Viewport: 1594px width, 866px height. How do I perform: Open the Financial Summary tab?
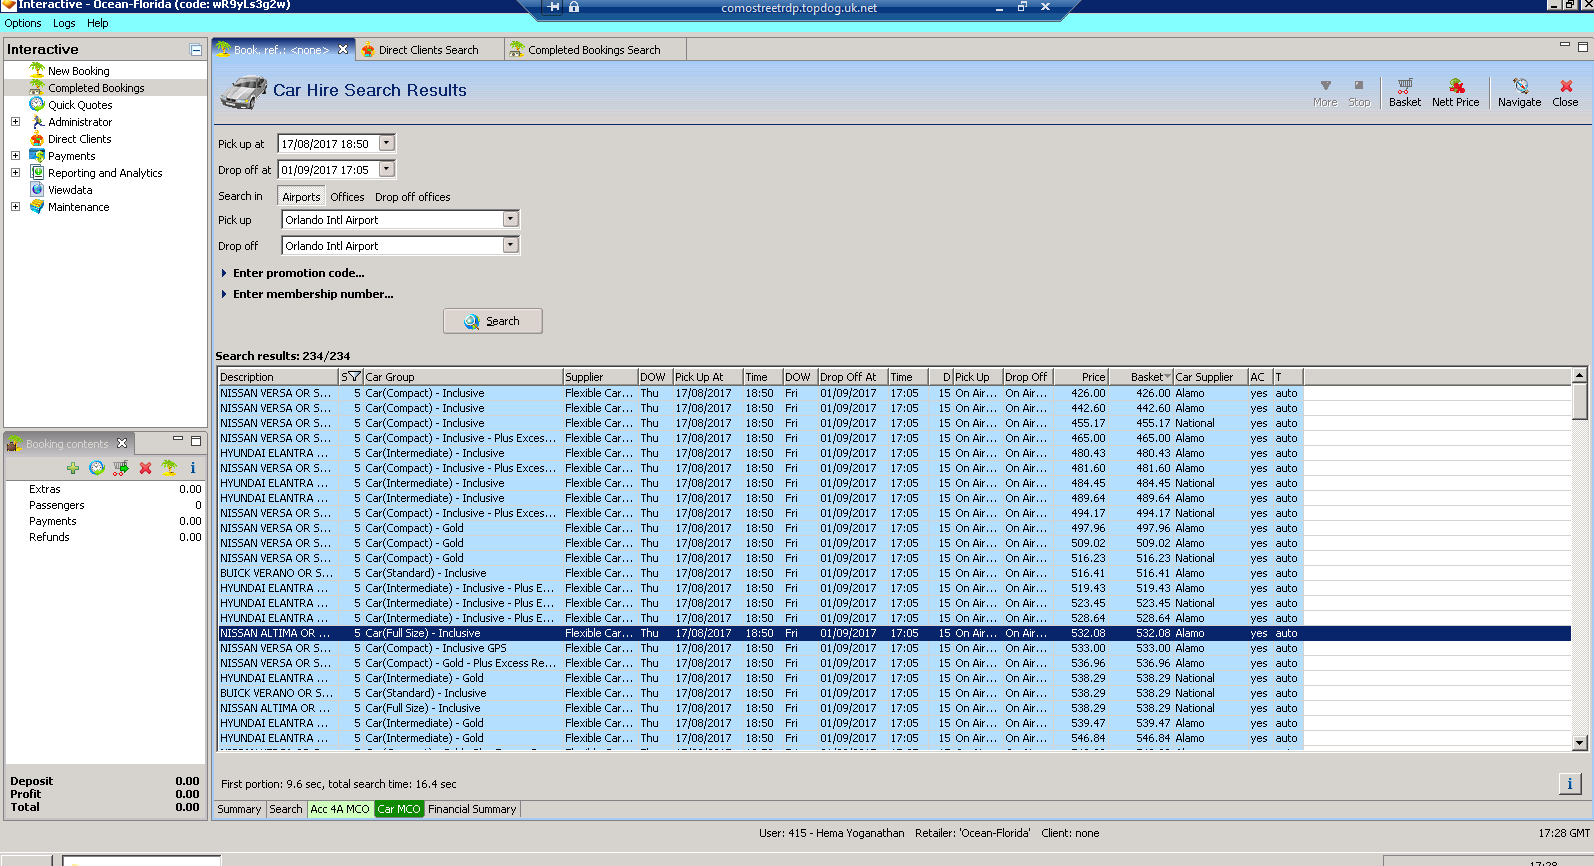(472, 809)
